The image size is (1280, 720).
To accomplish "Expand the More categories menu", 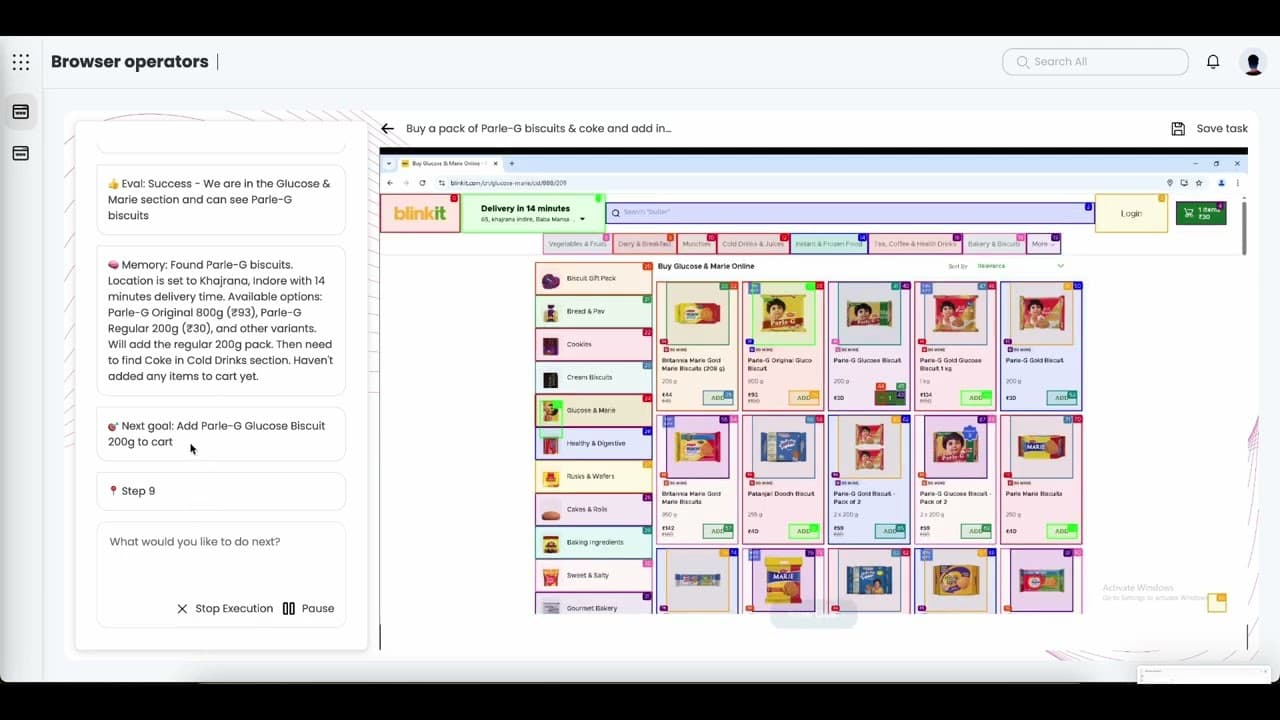I will click(1041, 243).
